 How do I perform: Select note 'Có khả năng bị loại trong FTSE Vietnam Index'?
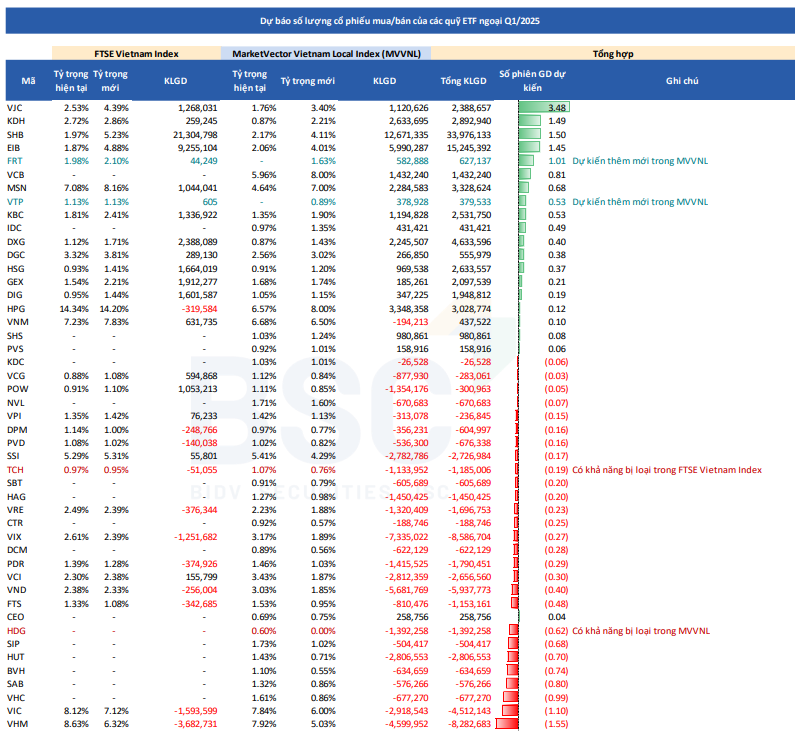(667, 470)
